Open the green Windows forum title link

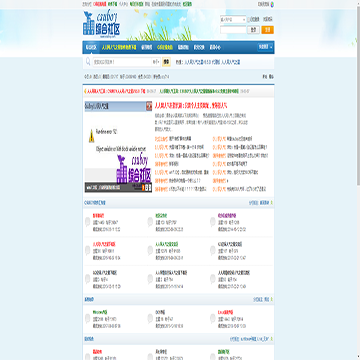pos(100,312)
